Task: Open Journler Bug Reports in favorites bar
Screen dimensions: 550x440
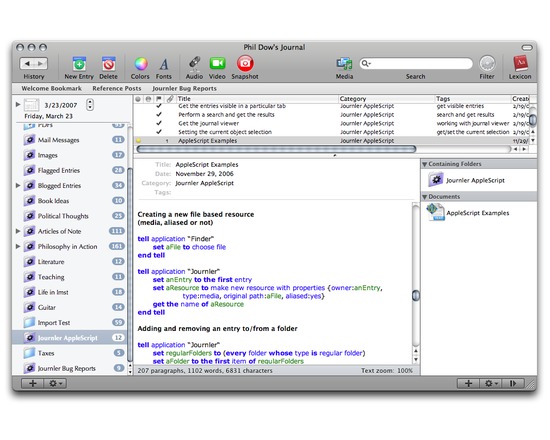Action: (x=184, y=88)
